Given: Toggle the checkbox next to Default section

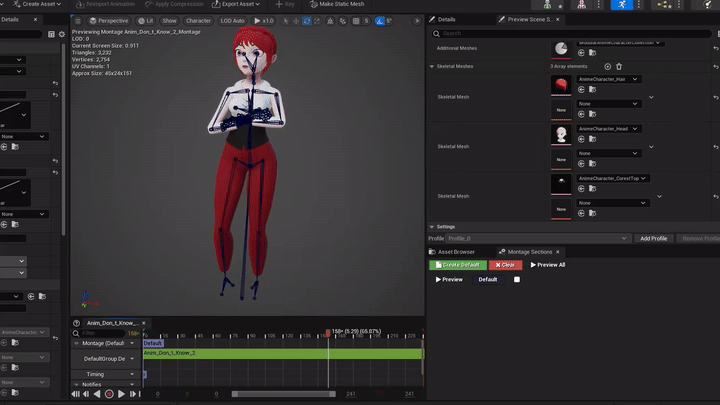Looking at the screenshot, I should pos(517,280).
